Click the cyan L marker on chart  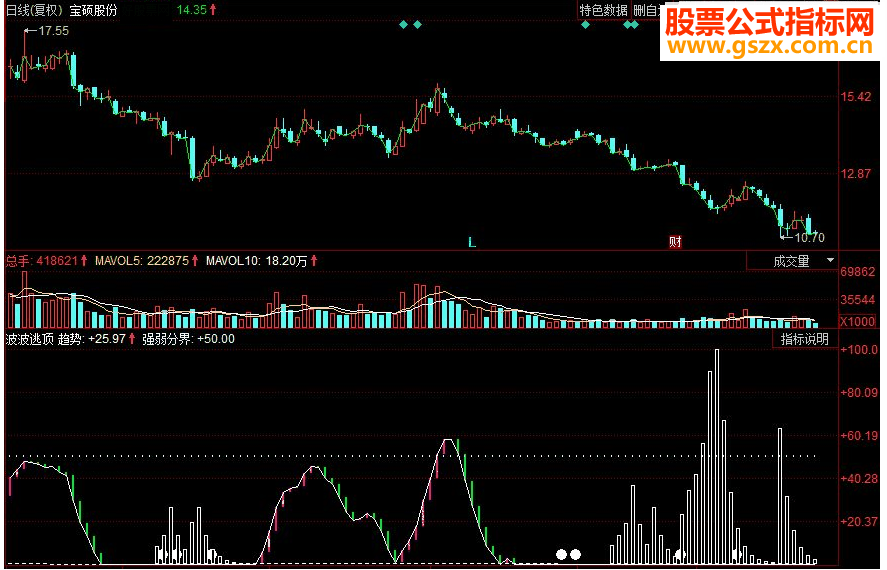coord(472,243)
